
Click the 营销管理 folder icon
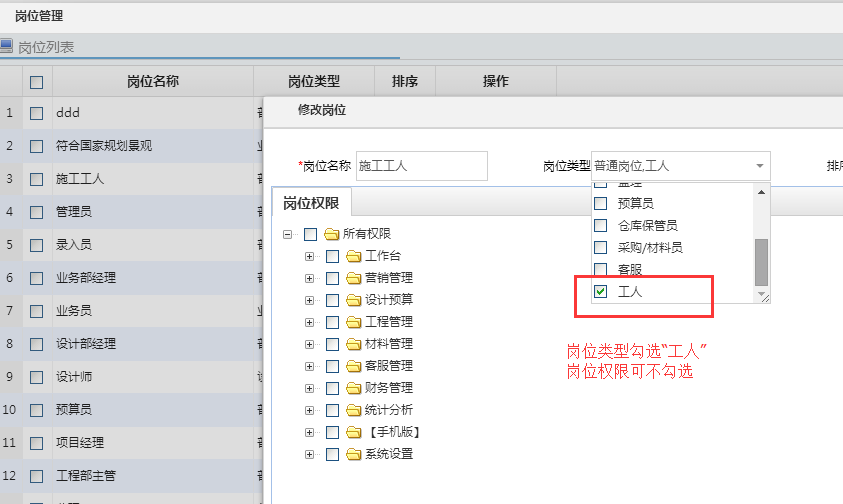[354, 278]
